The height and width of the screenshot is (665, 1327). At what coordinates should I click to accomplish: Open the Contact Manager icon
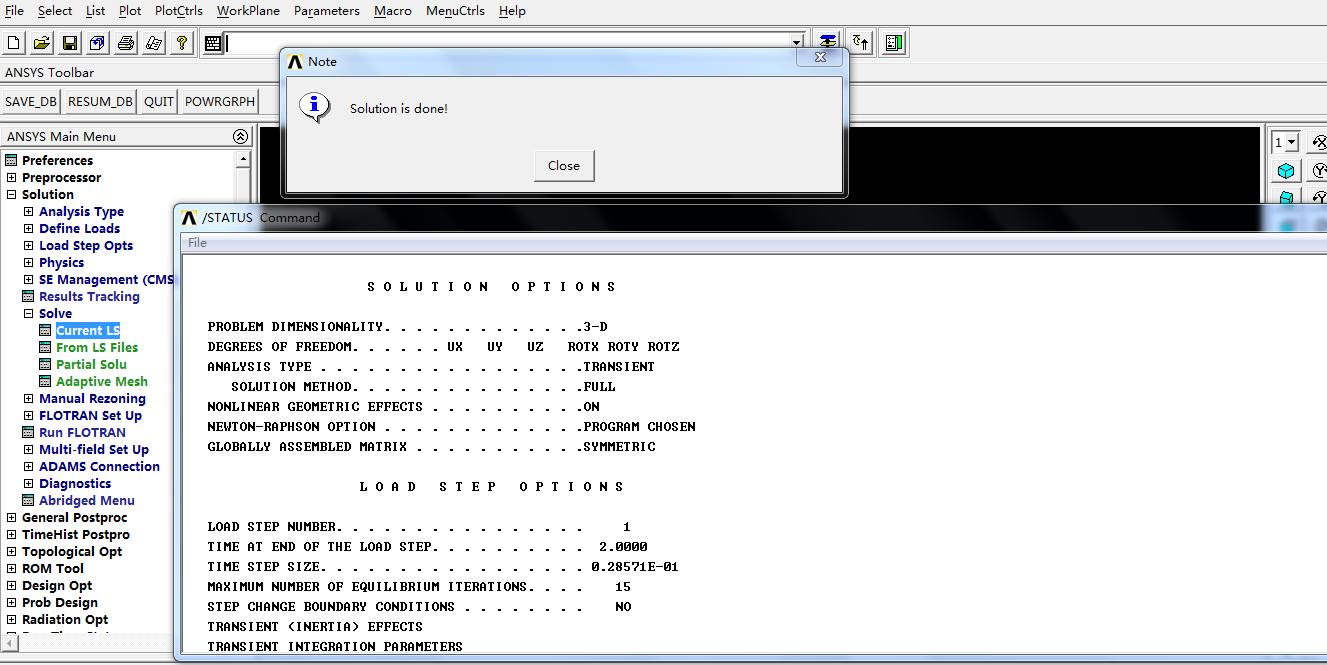894,42
